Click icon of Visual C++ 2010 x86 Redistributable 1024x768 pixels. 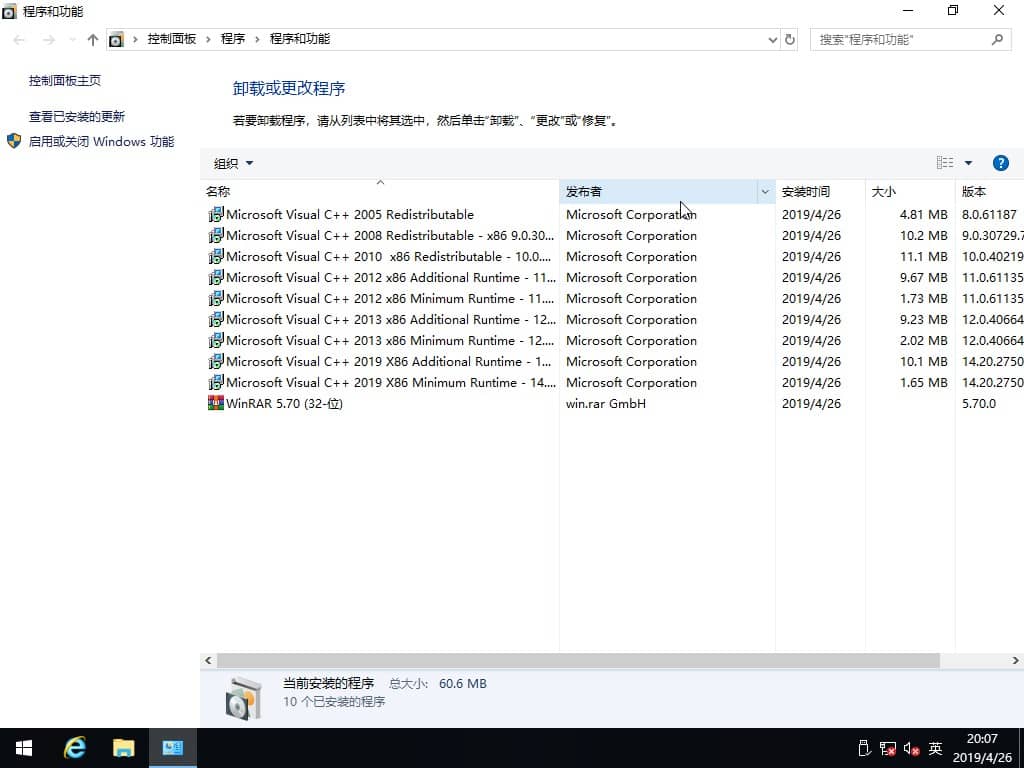(216, 256)
